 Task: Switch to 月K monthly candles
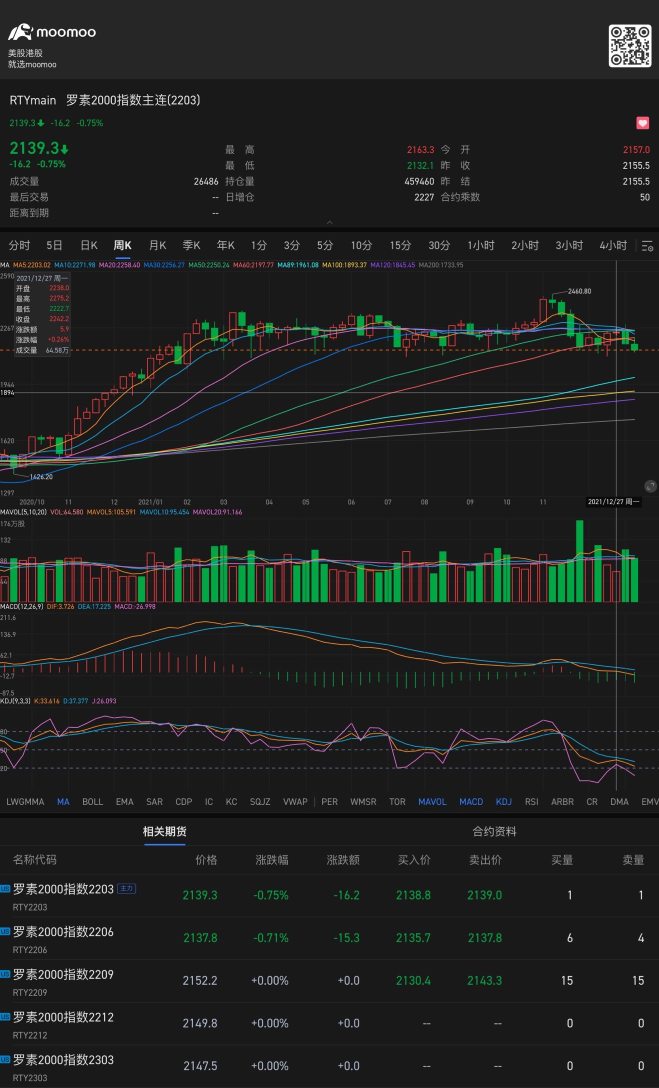point(157,246)
